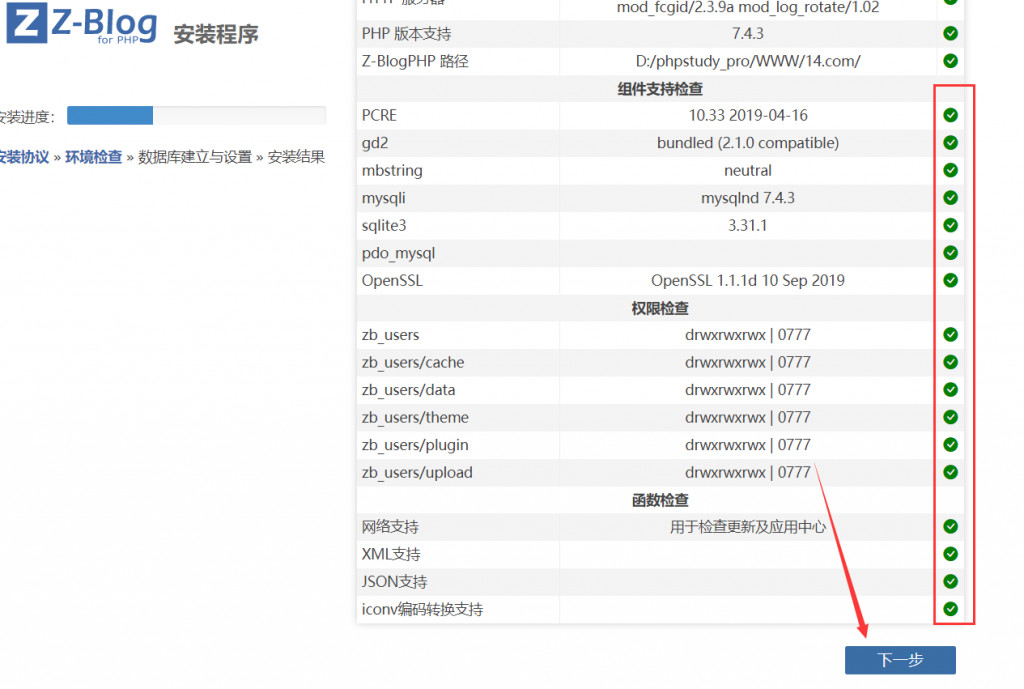This screenshot has height=689, width=1024.
Task: Click the PCRE value 10.33 2019-04-16
Action: click(x=748, y=115)
